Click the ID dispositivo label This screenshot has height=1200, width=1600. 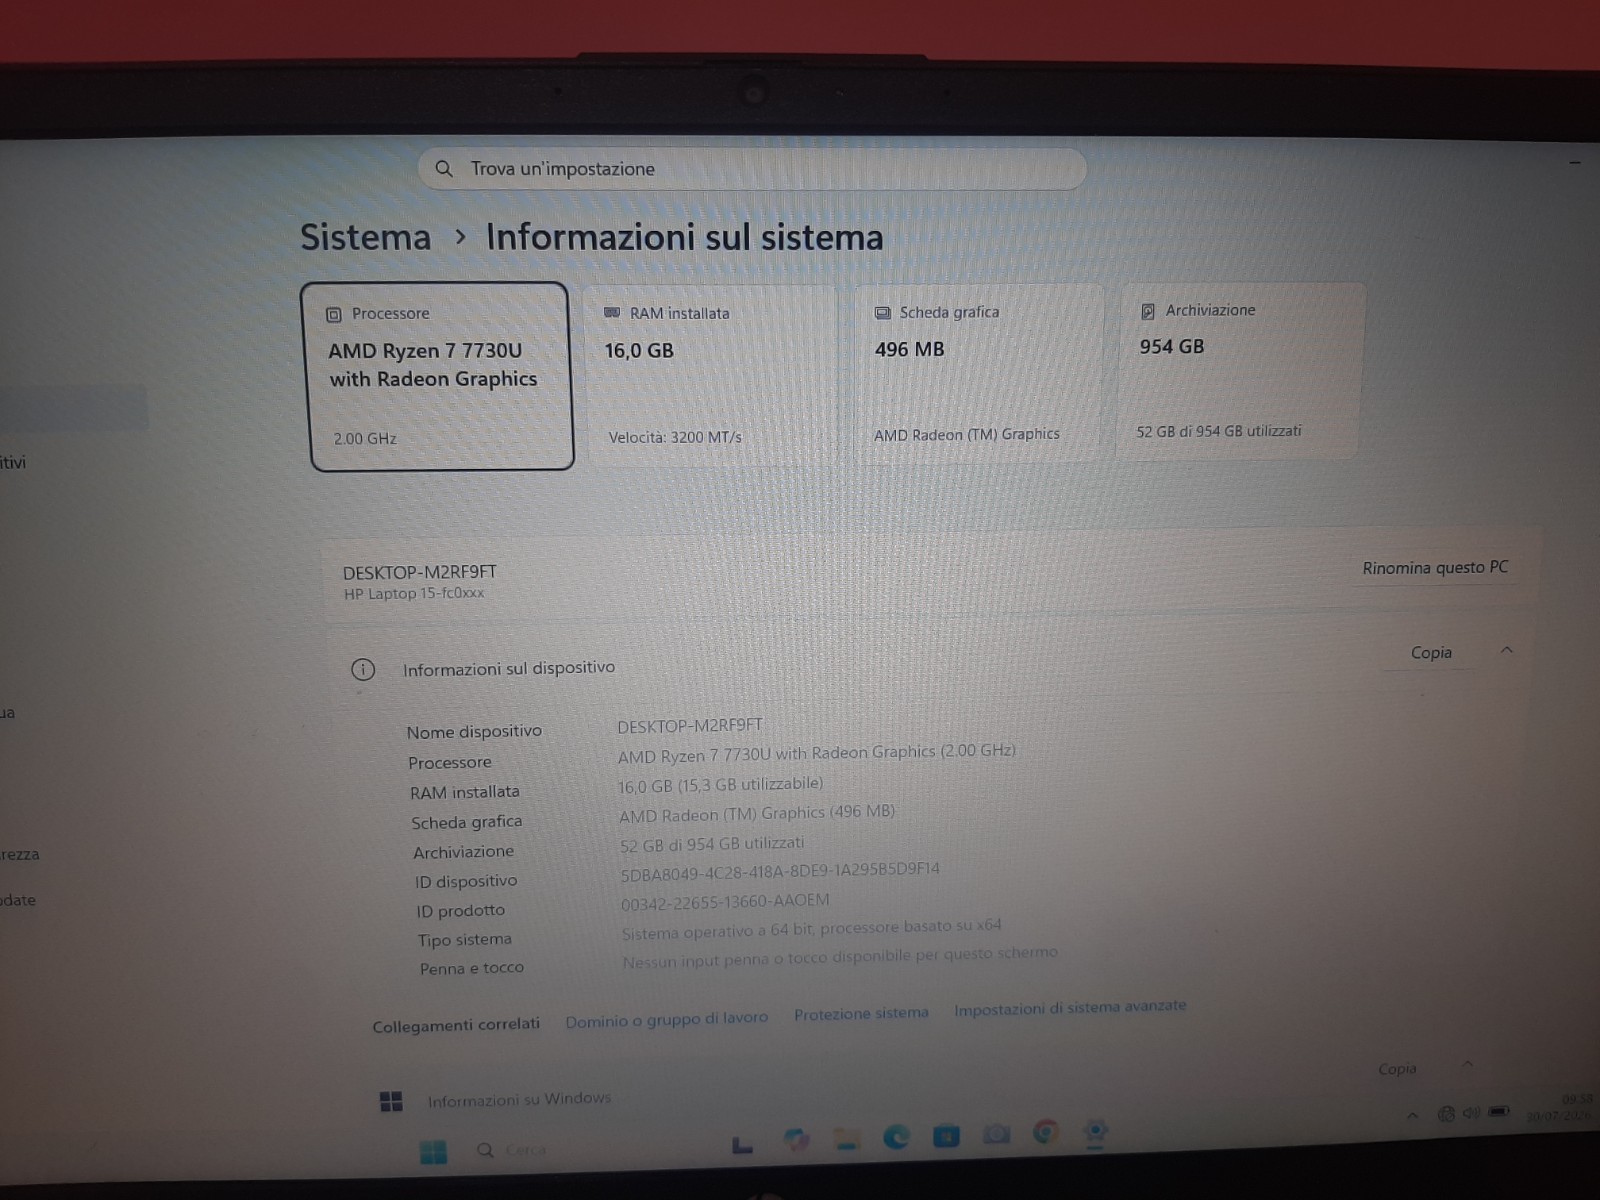click(466, 881)
